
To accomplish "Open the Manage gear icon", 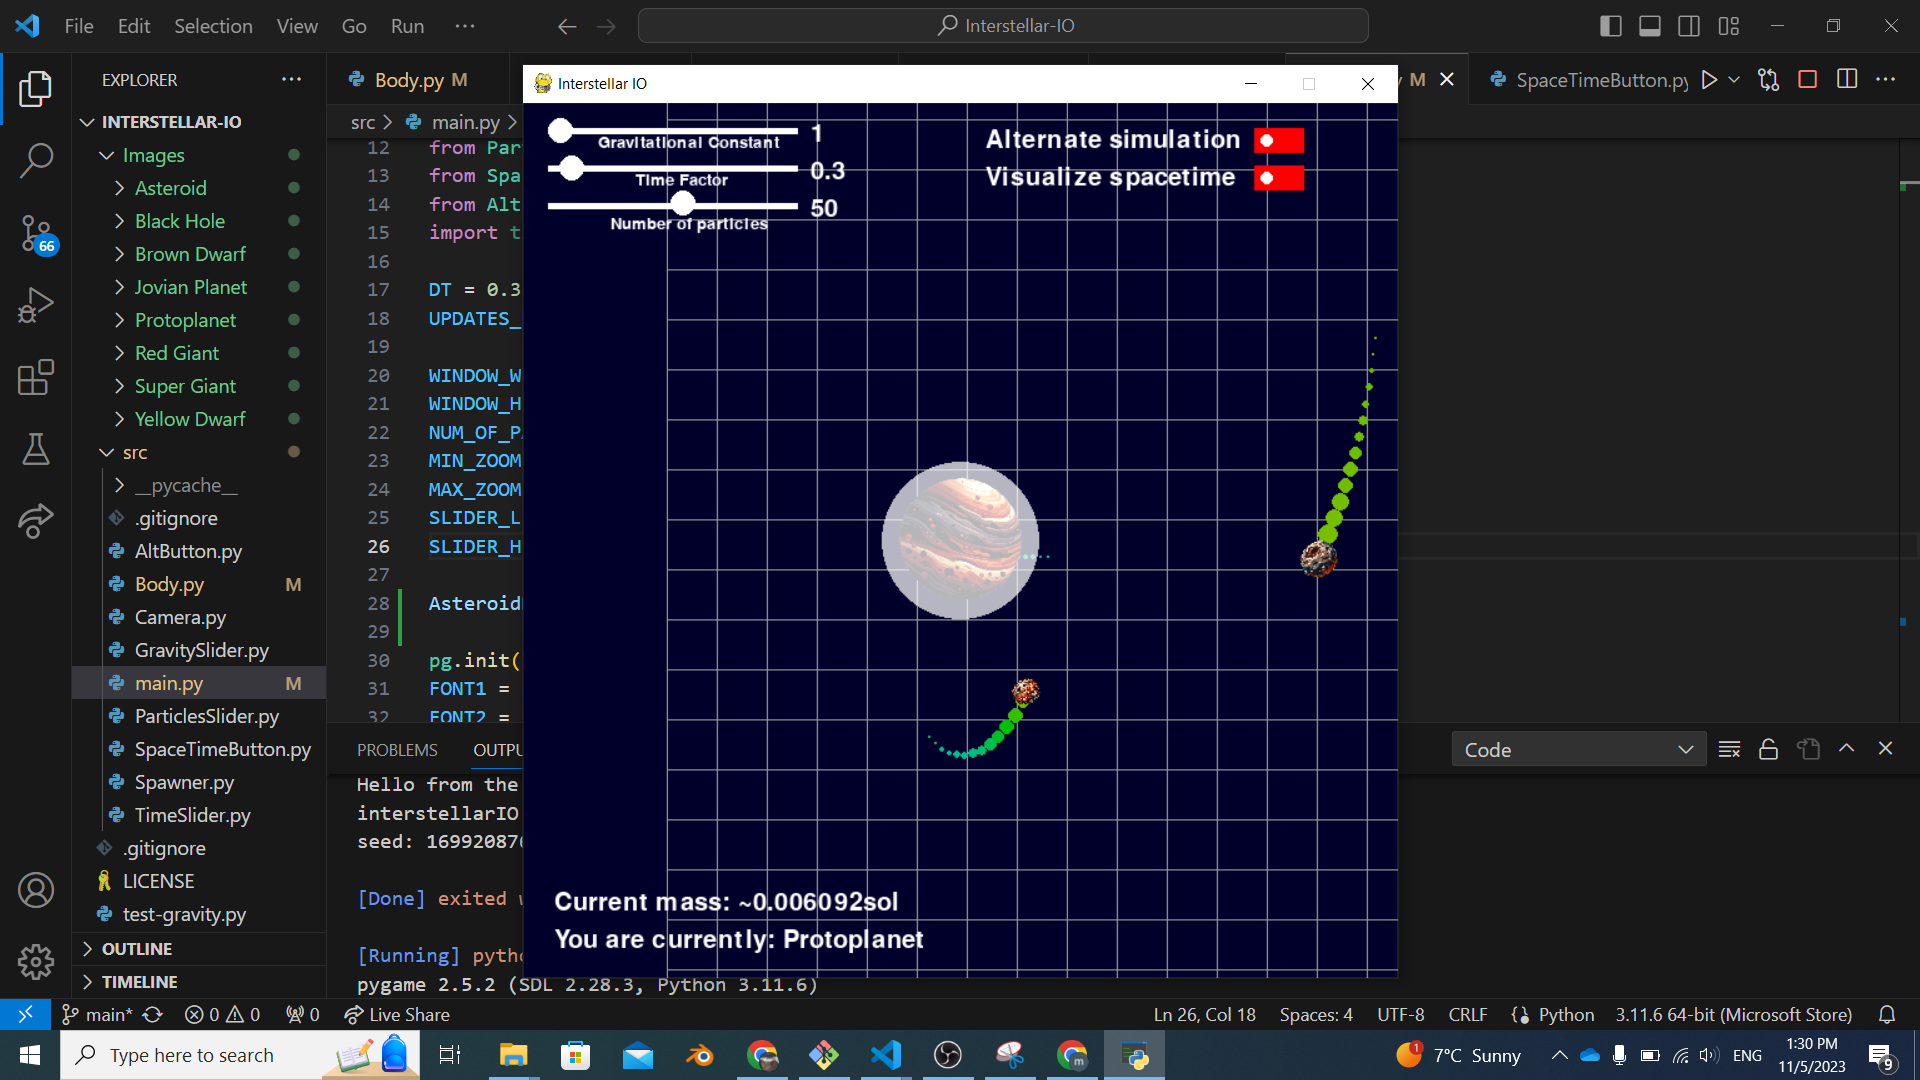I will tap(36, 962).
